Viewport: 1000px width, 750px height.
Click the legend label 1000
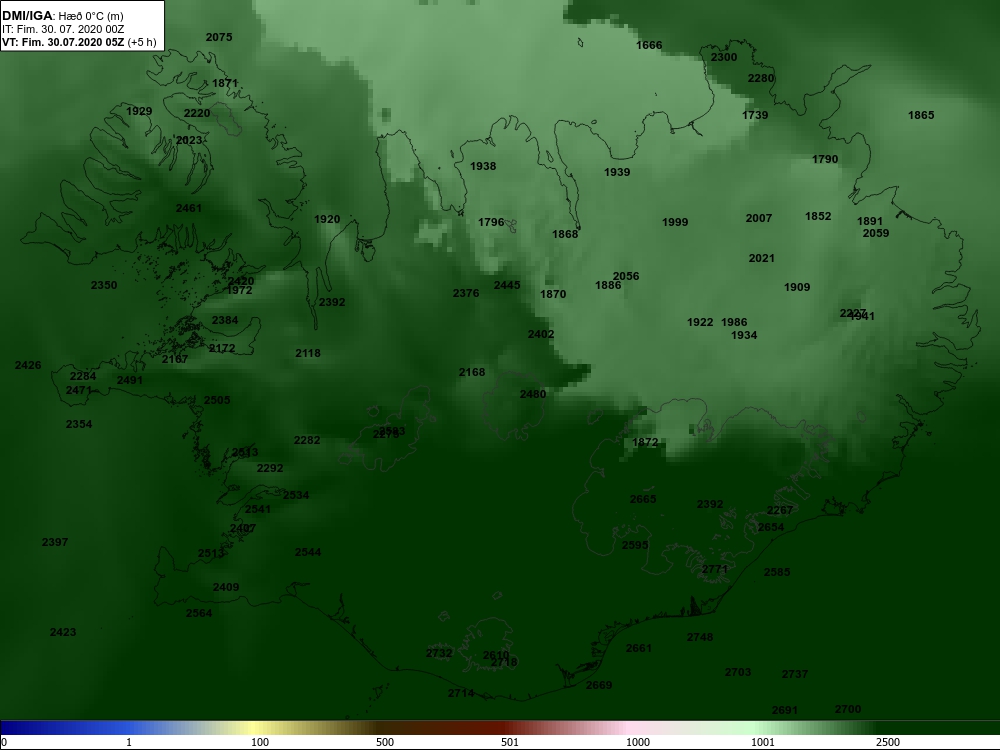(638, 742)
